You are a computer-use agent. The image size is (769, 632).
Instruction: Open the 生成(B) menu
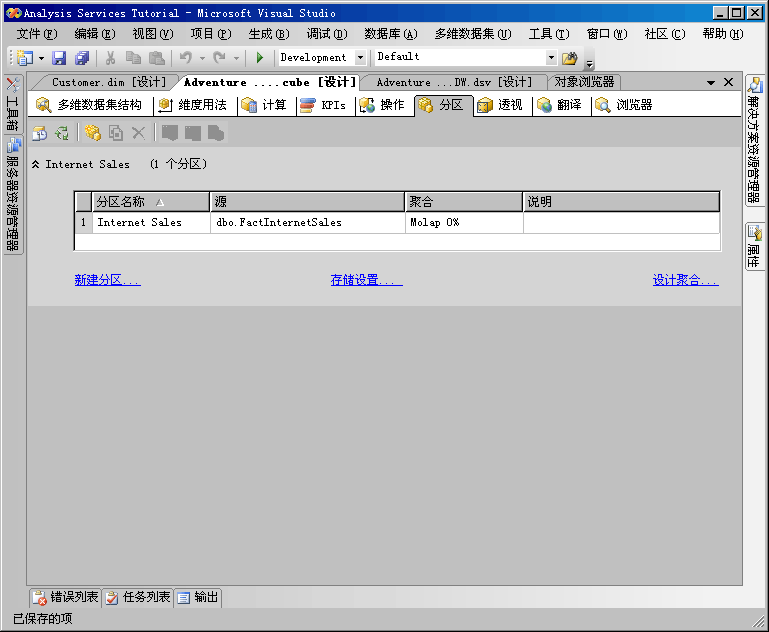point(269,34)
